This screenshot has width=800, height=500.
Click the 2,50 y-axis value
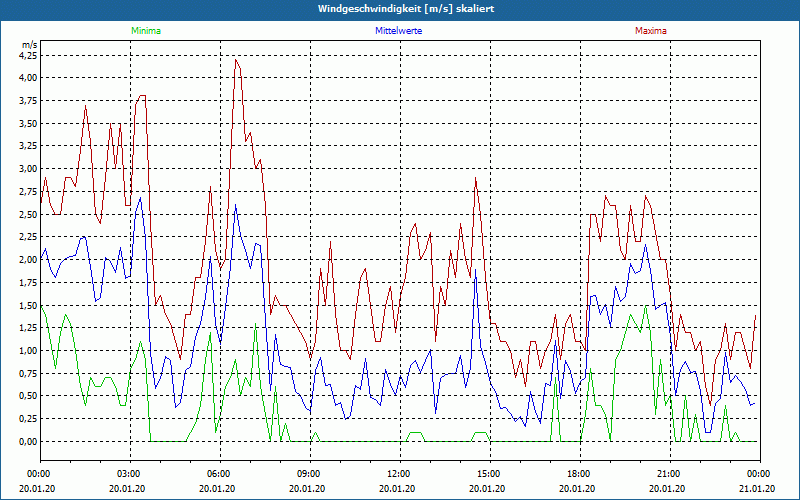[x=28, y=214]
